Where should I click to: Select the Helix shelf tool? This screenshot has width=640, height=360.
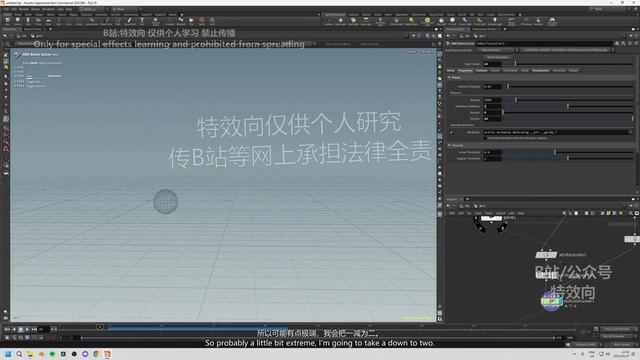(x=212, y=20)
